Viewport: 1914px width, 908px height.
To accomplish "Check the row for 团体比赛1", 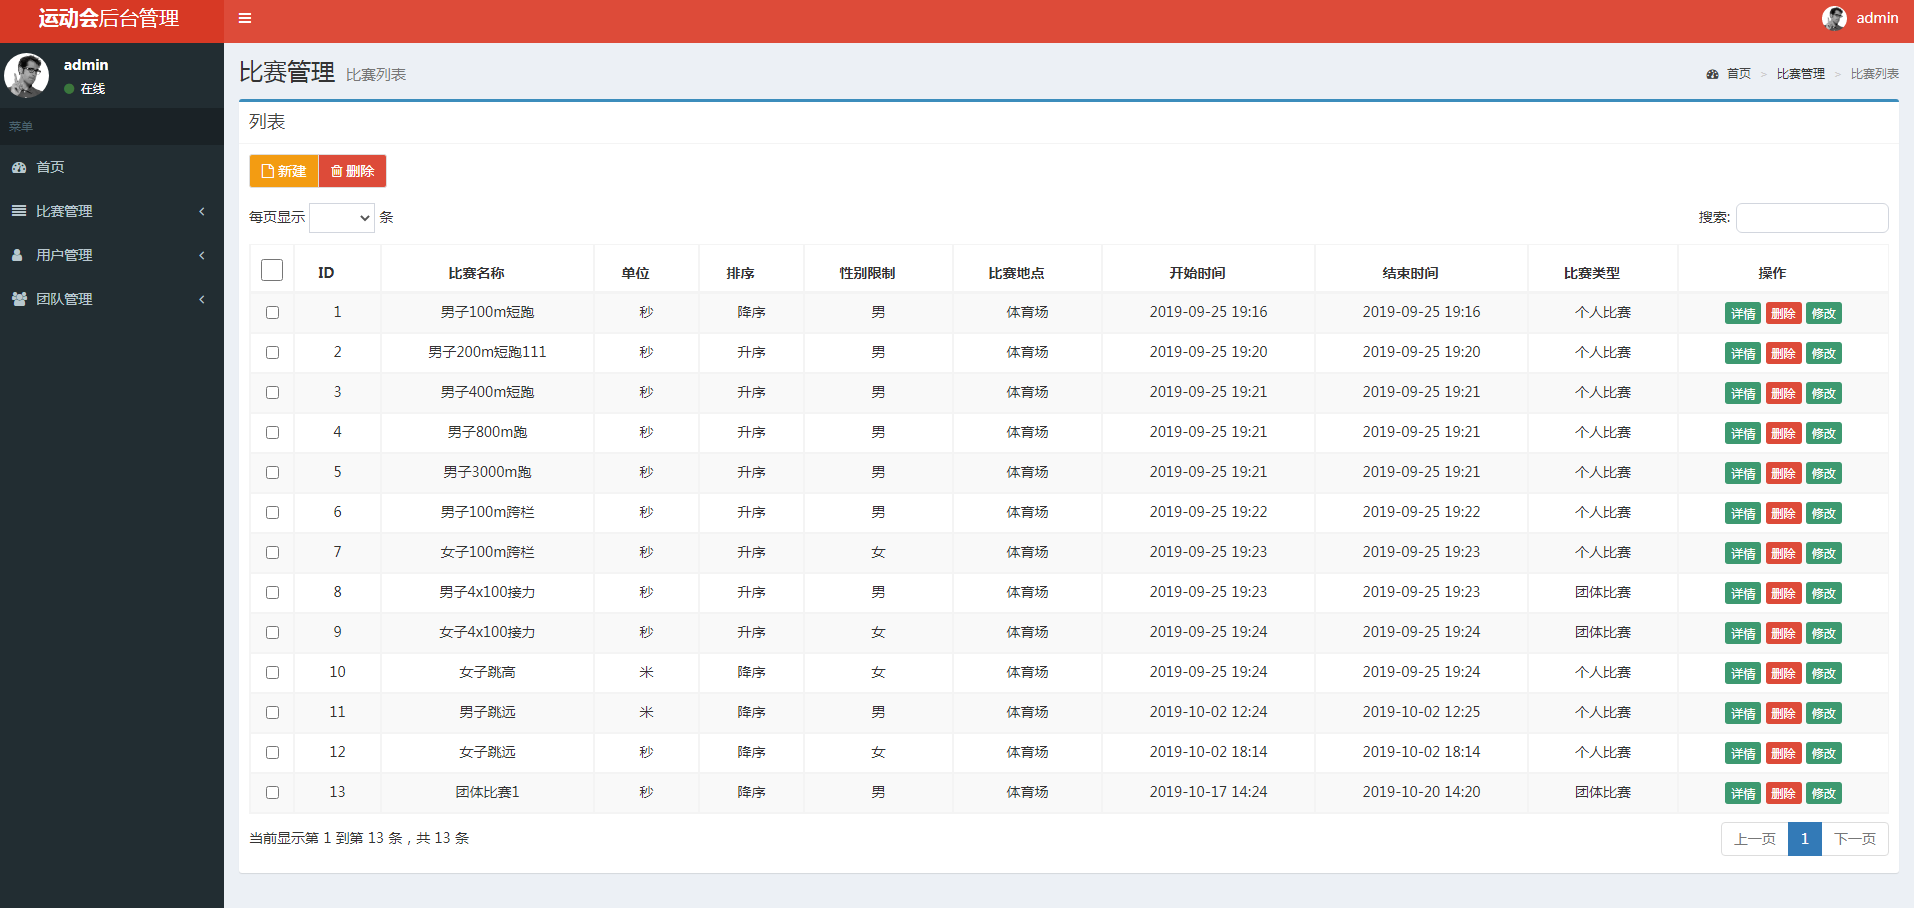I will click(272, 792).
